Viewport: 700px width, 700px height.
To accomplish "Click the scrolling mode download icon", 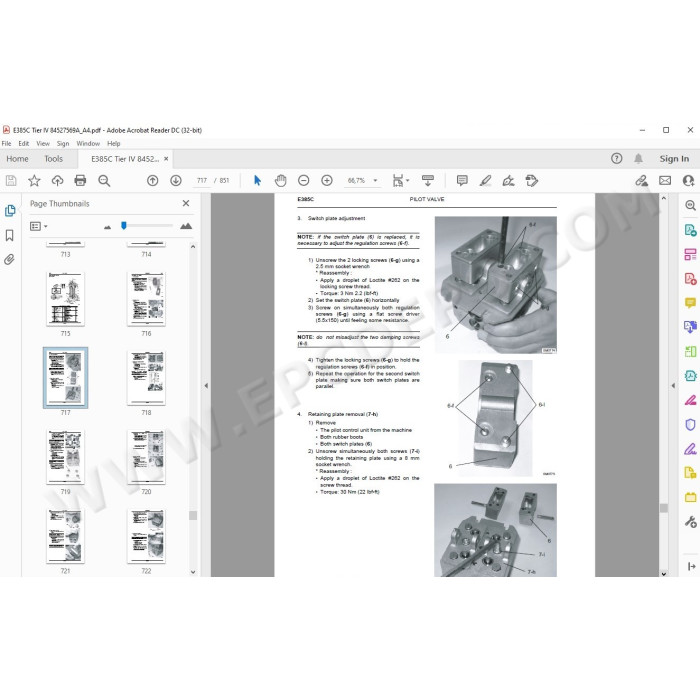I will (428, 181).
